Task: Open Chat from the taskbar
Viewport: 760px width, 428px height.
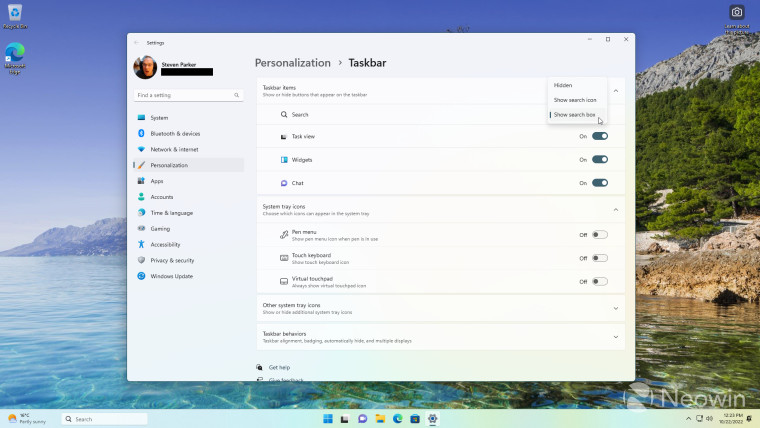Action: click(363, 419)
